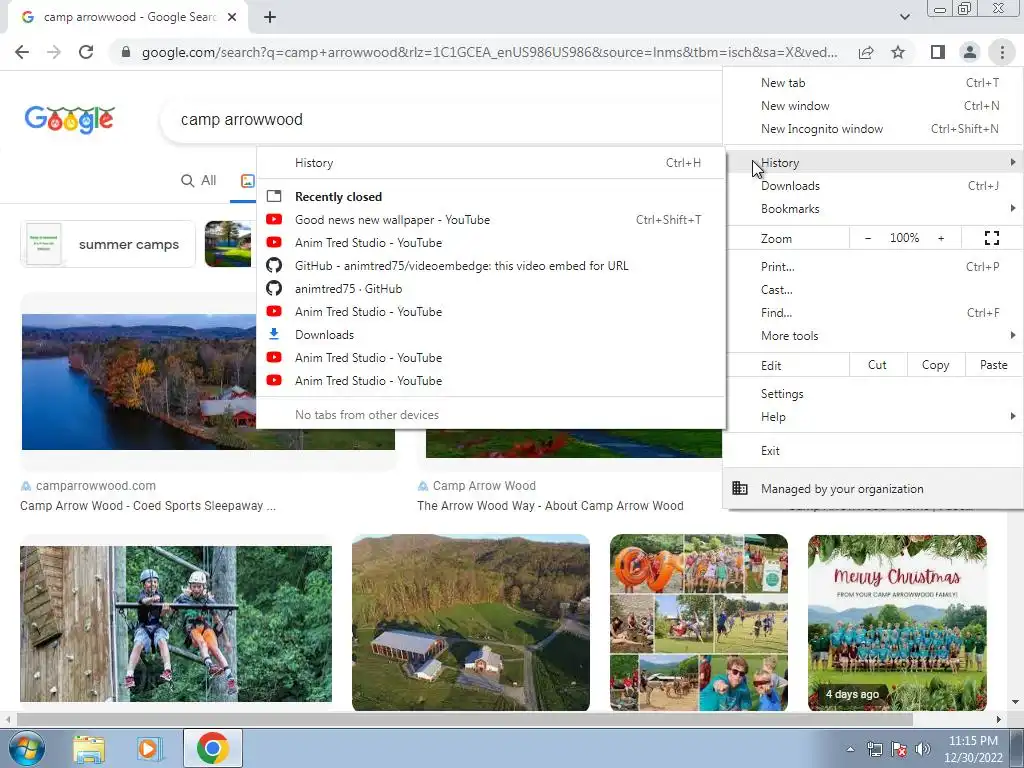Reopen Good news new wallpaper - YouTube
Viewport: 1024px width, 768px height.
tap(491, 220)
